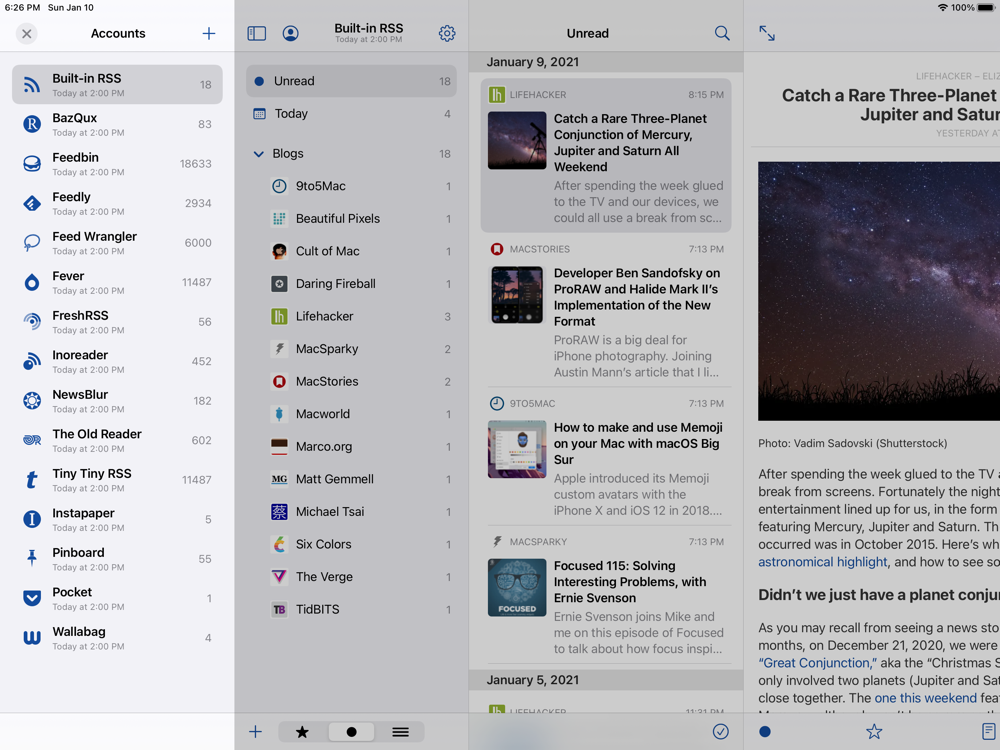The height and width of the screenshot is (750, 1000).
Task: Click the article title heading
Action: pyautogui.click(x=891, y=105)
